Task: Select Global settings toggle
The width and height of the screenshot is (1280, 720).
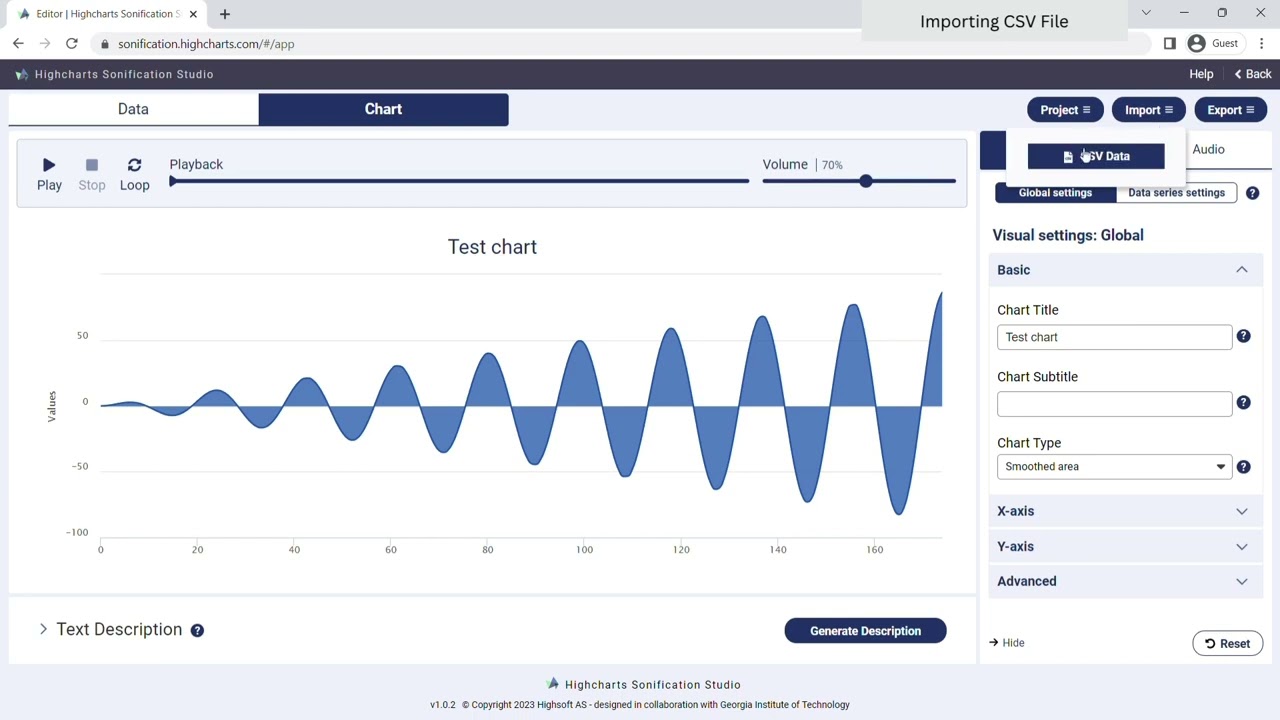Action: (1055, 193)
